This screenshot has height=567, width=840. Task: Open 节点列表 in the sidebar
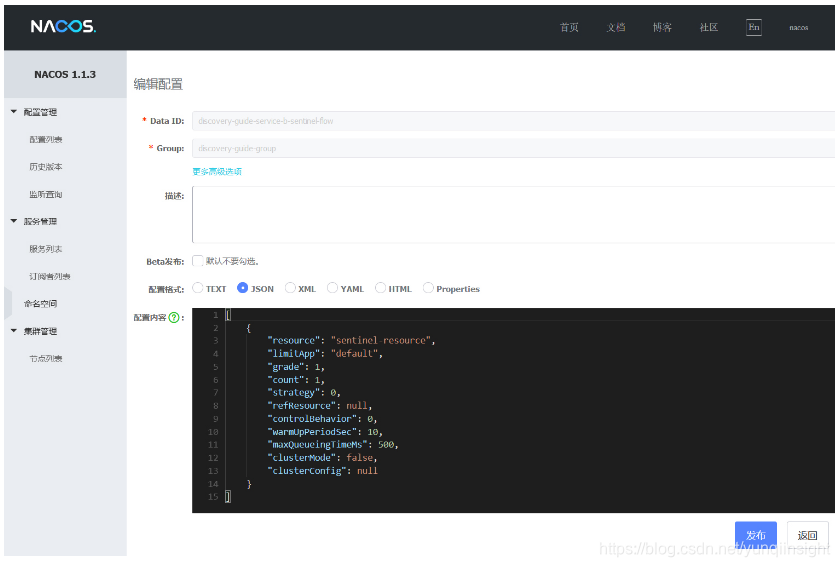pos(46,359)
